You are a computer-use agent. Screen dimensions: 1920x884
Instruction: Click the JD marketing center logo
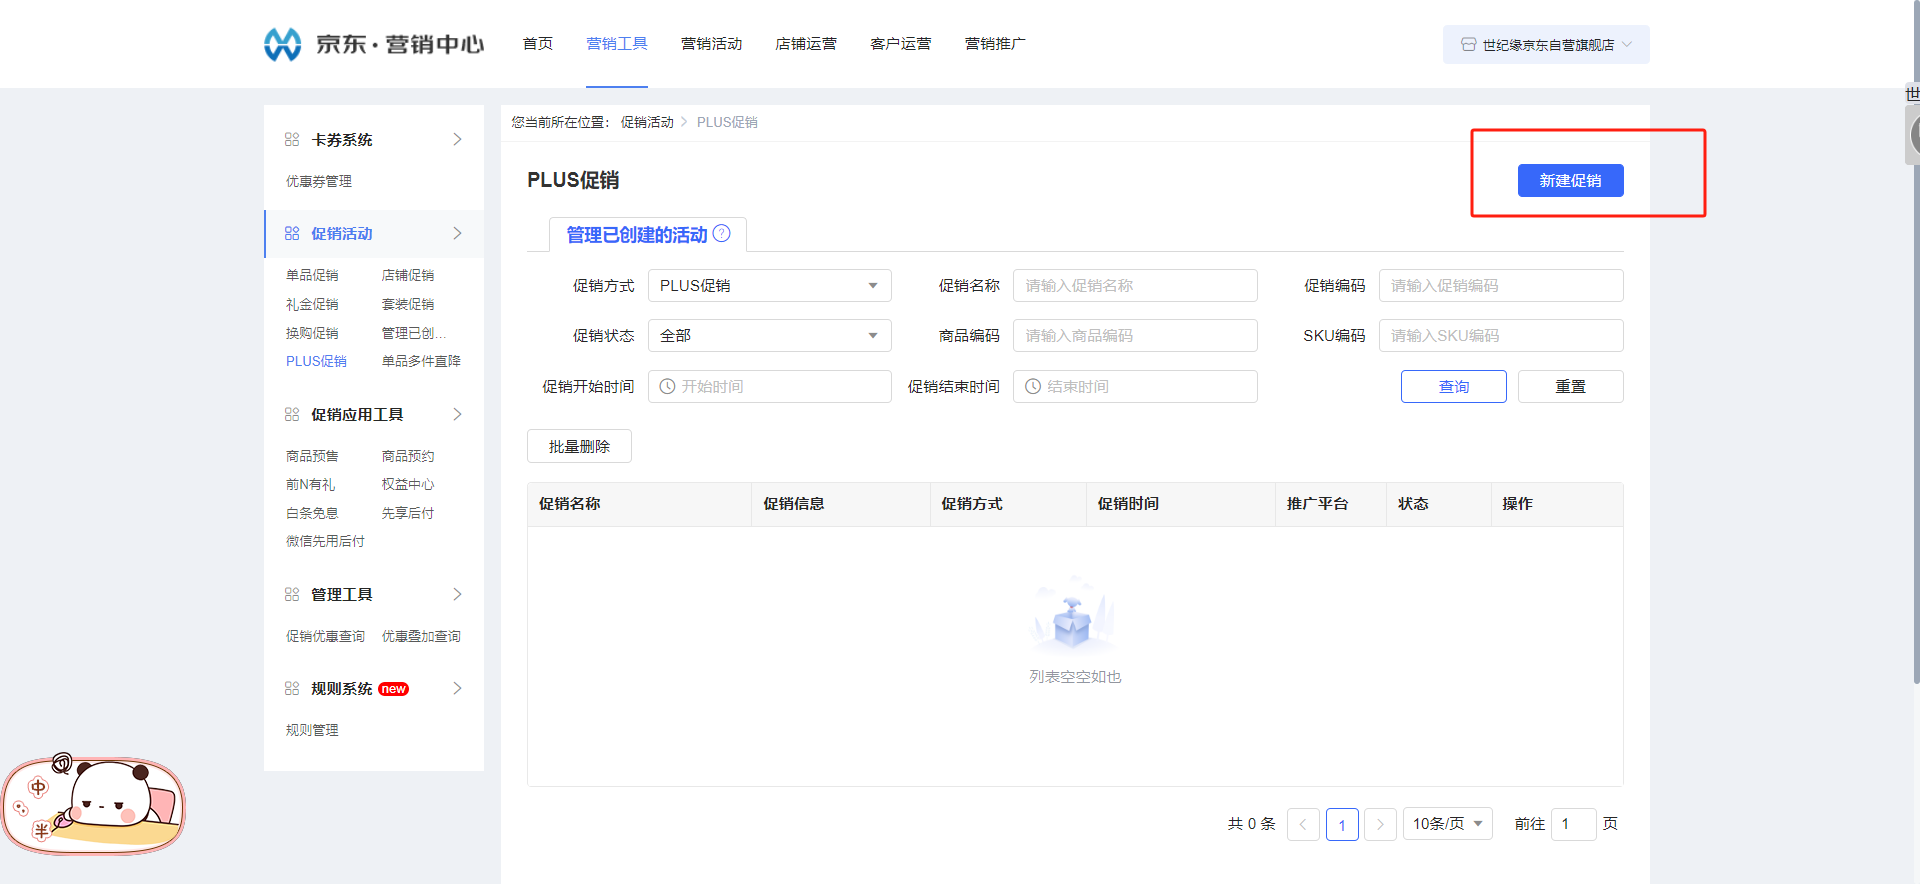pos(372,44)
